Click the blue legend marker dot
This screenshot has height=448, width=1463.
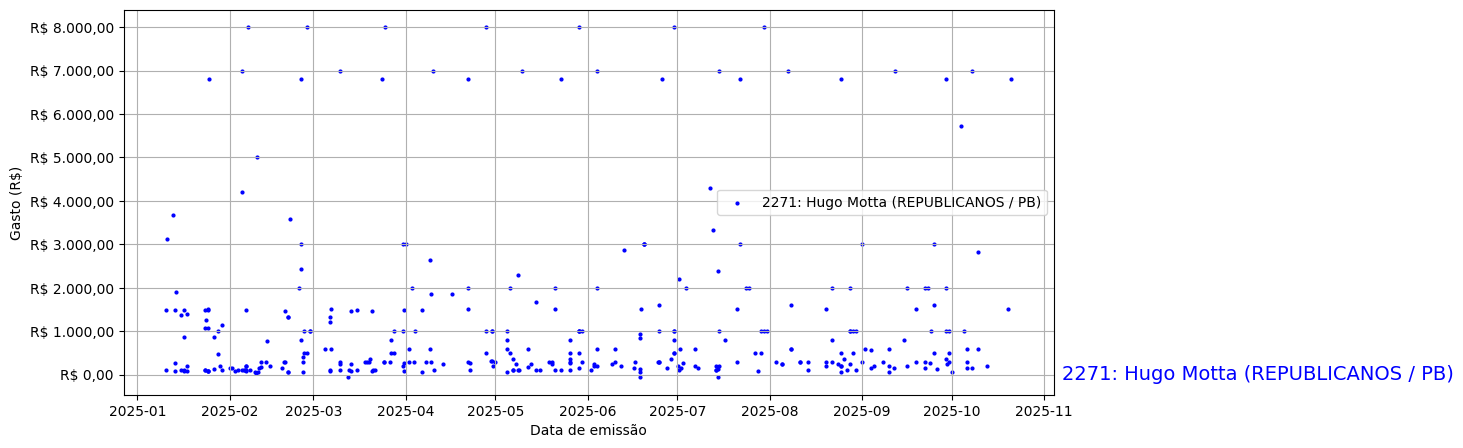tap(737, 202)
